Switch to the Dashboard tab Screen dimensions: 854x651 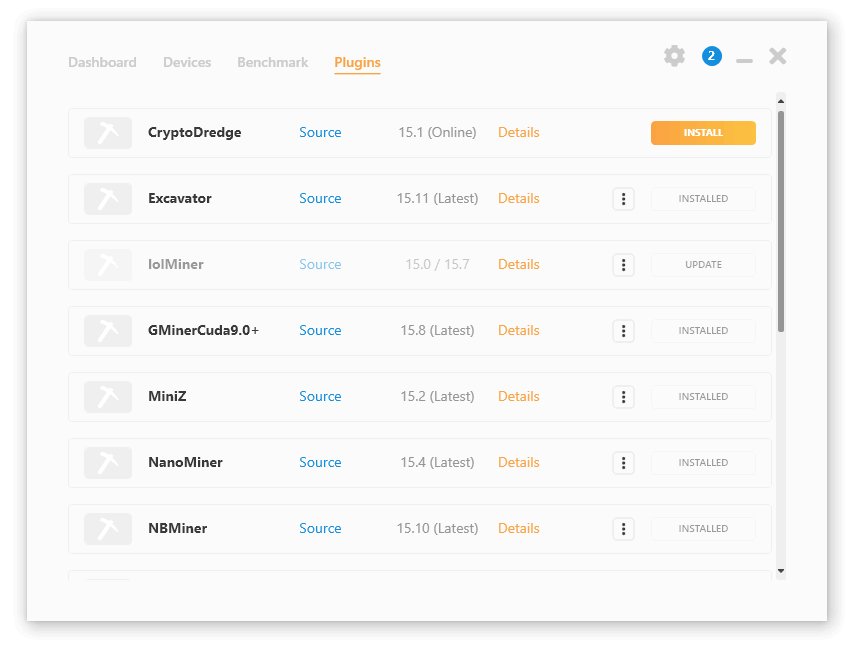[102, 62]
